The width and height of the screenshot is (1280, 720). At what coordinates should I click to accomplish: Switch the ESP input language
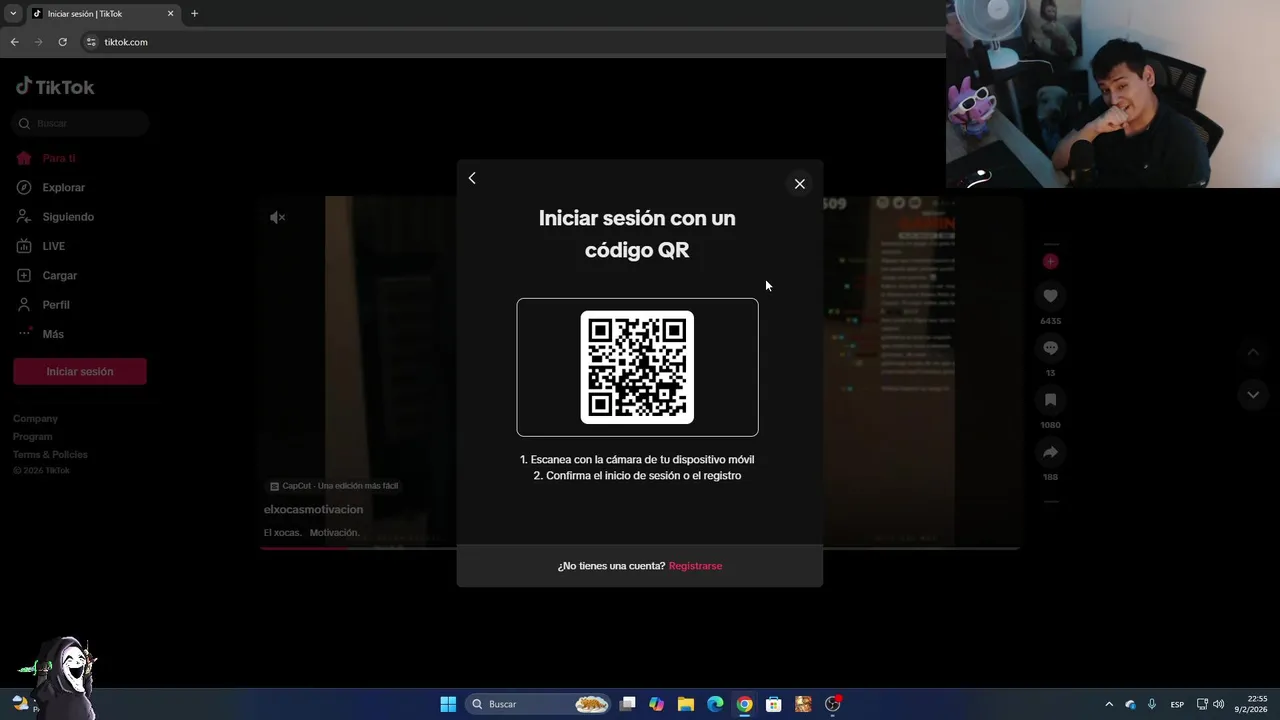click(1177, 704)
